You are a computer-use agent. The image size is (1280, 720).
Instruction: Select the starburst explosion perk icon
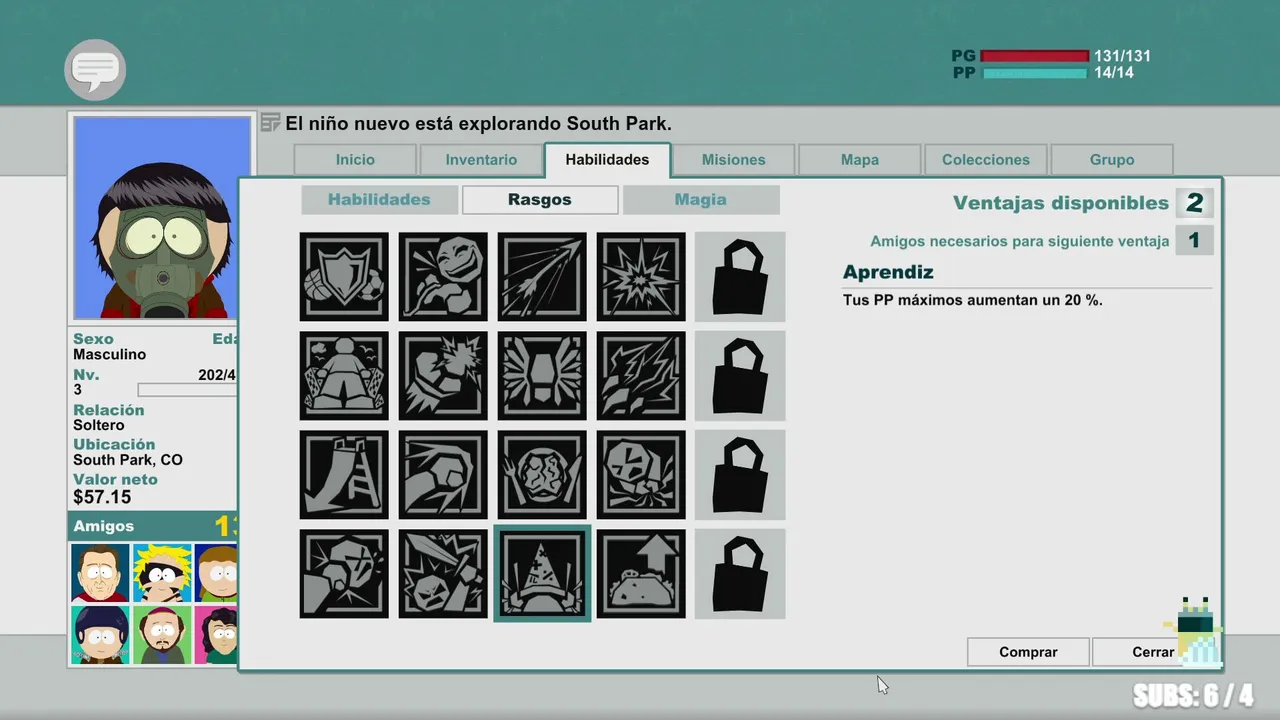click(641, 277)
